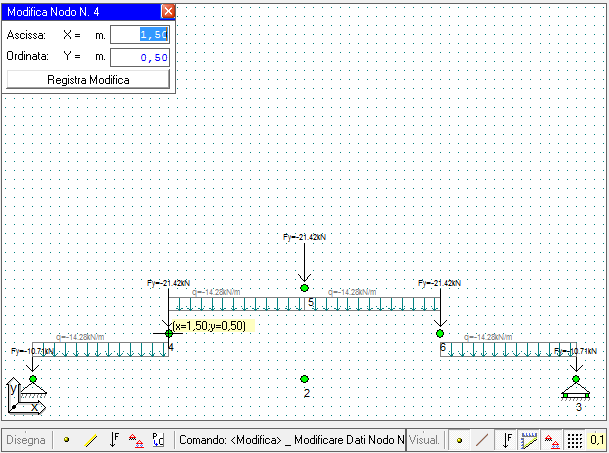Click q=-14.28kN/m label left of node 5
This screenshot has height=453, width=609.
[216, 292]
